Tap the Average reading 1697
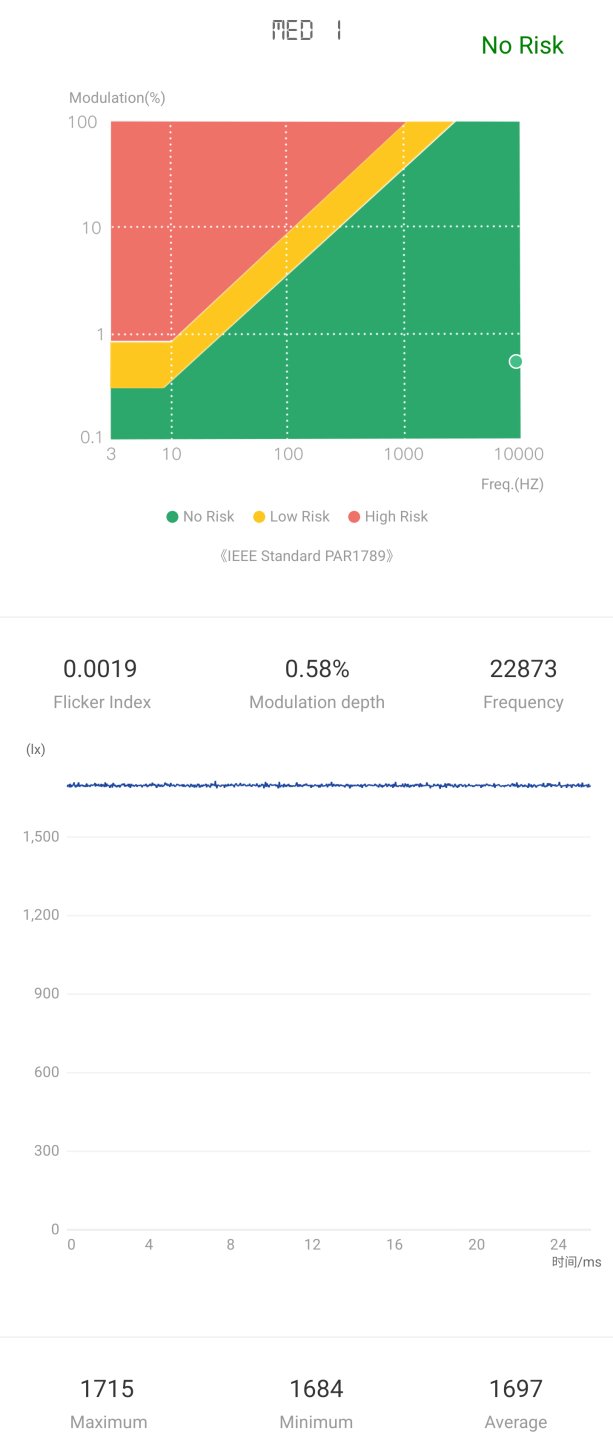 (515, 1388)
